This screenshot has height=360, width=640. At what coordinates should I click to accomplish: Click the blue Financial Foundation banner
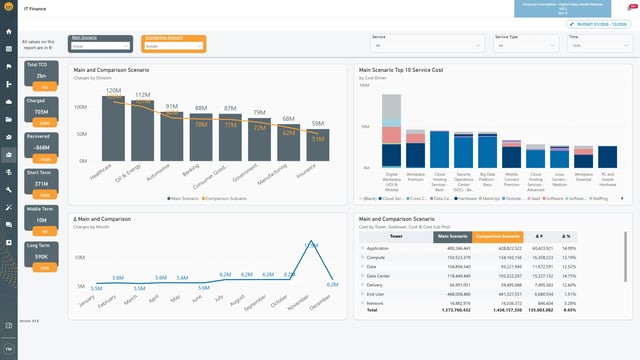point(562,9)
